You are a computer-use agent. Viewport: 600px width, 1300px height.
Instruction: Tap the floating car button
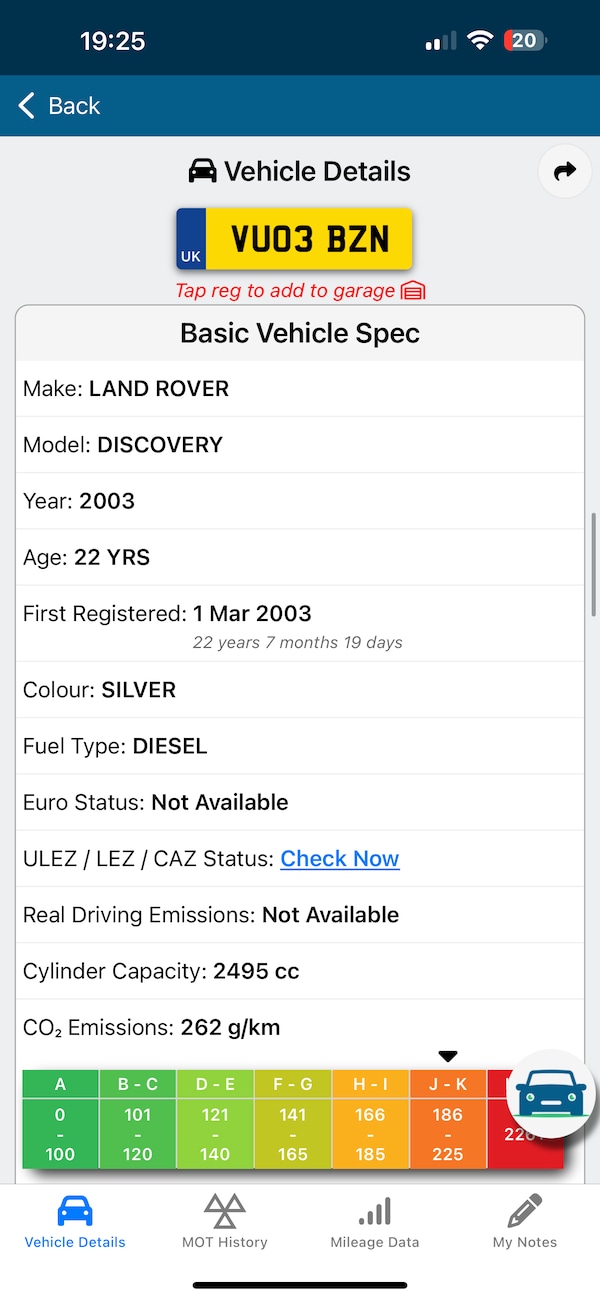[x=550, y=1095]
